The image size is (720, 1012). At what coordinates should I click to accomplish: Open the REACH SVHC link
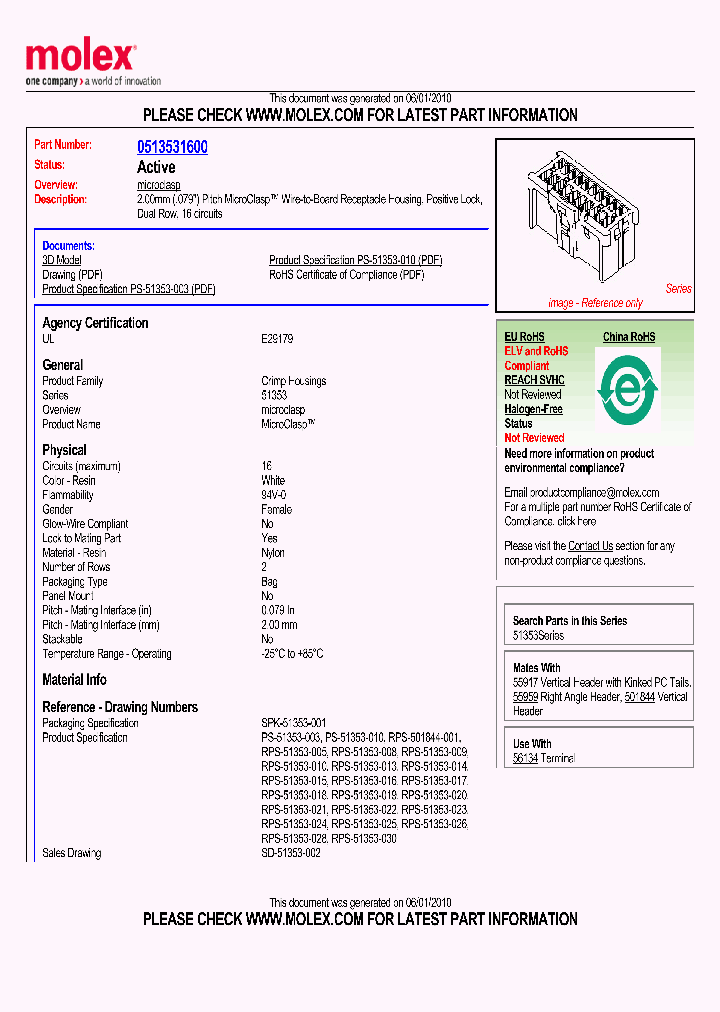(534, 380)
